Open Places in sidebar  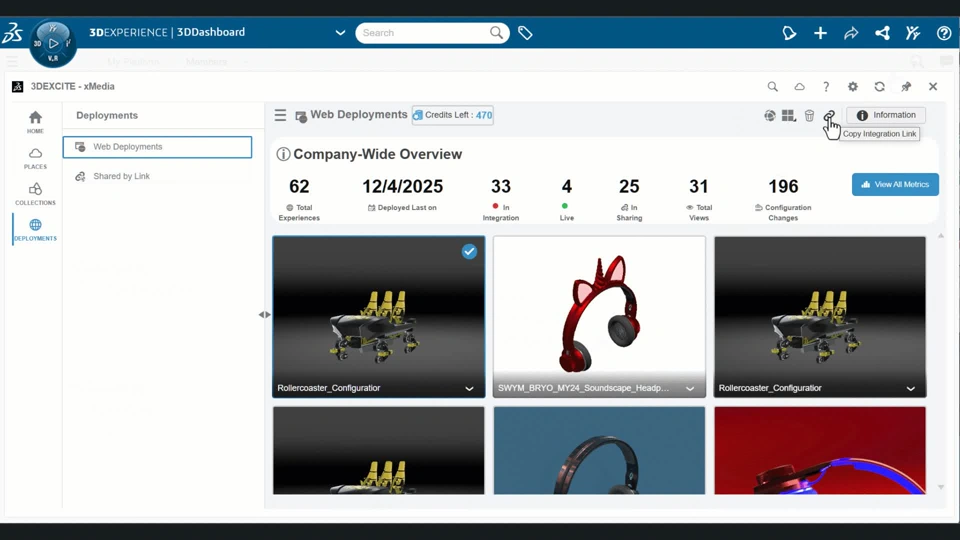click(x=36, y=158)
